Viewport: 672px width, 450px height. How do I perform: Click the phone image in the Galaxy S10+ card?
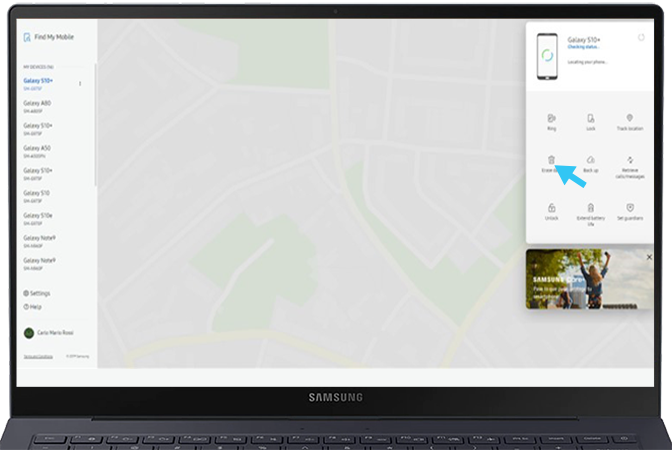coord(547,56)
